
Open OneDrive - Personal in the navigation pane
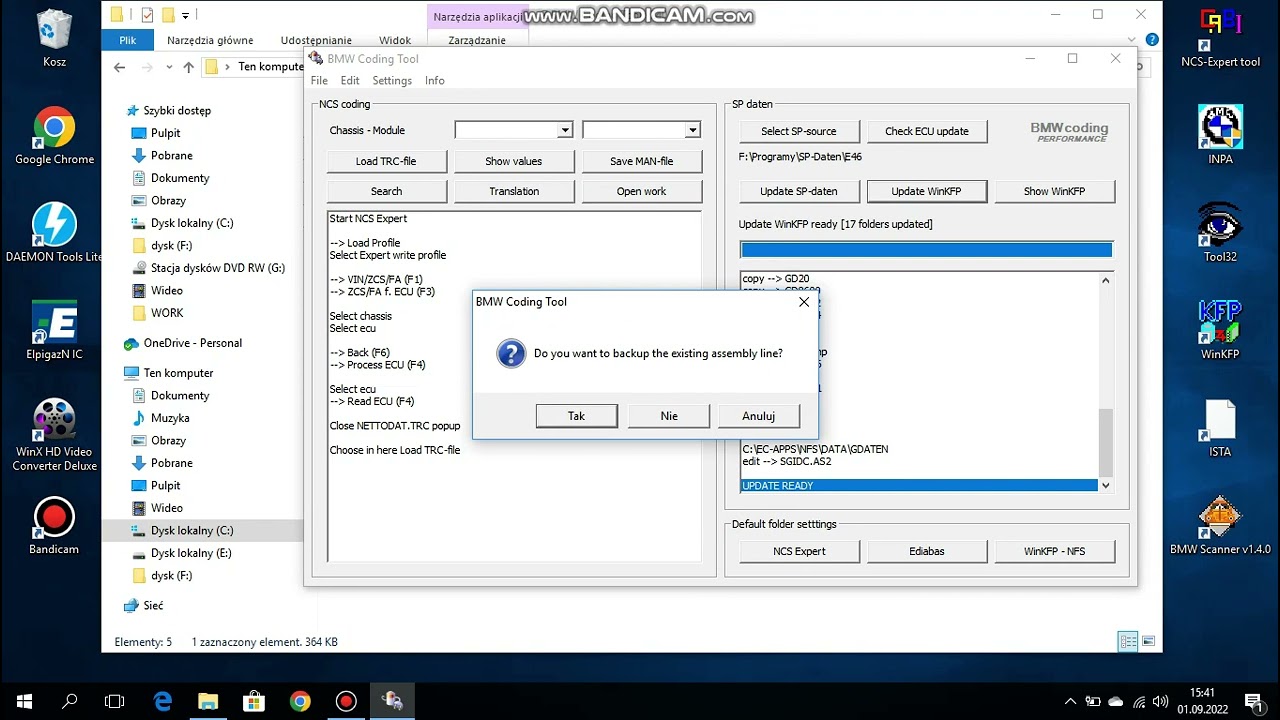tap(193, 343)
